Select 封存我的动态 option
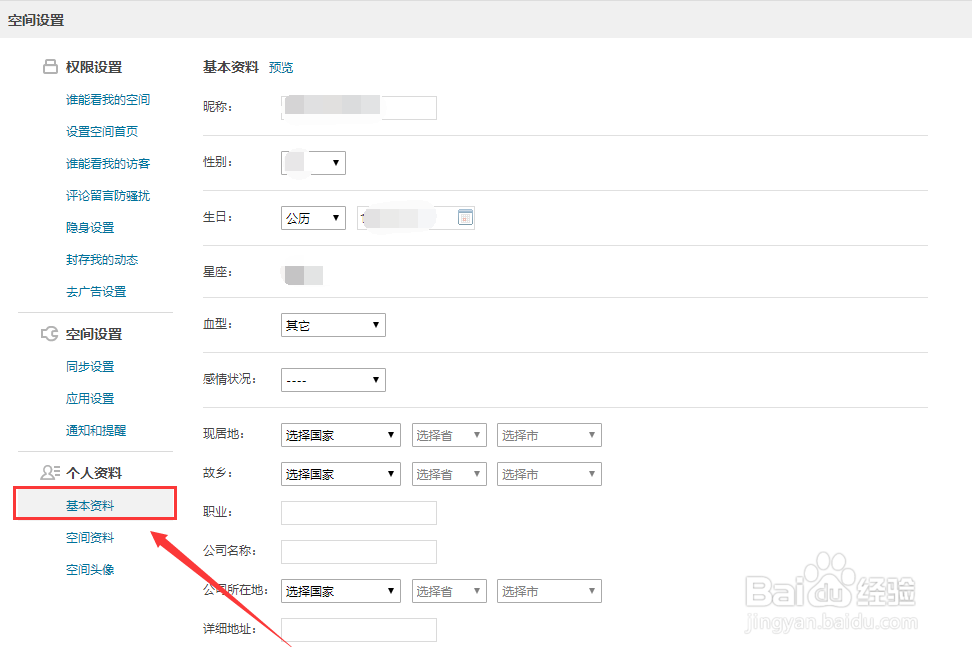 102,260
